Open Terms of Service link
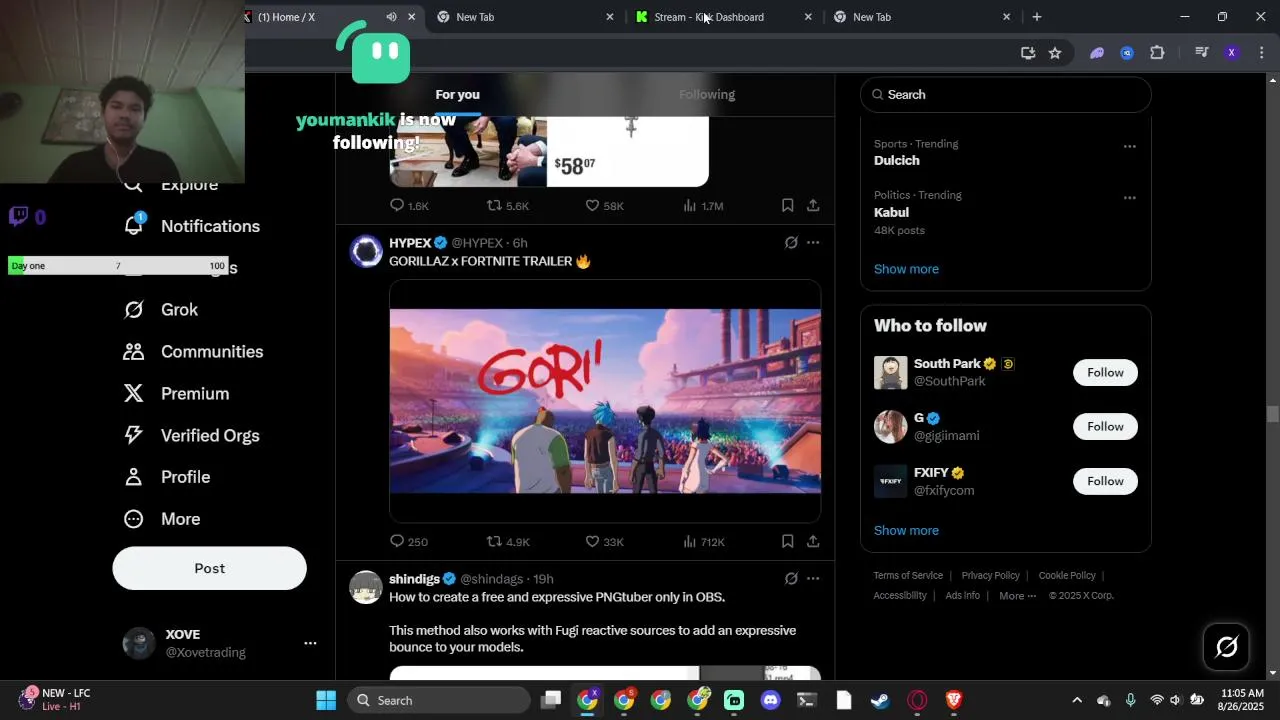 point(908,576)
